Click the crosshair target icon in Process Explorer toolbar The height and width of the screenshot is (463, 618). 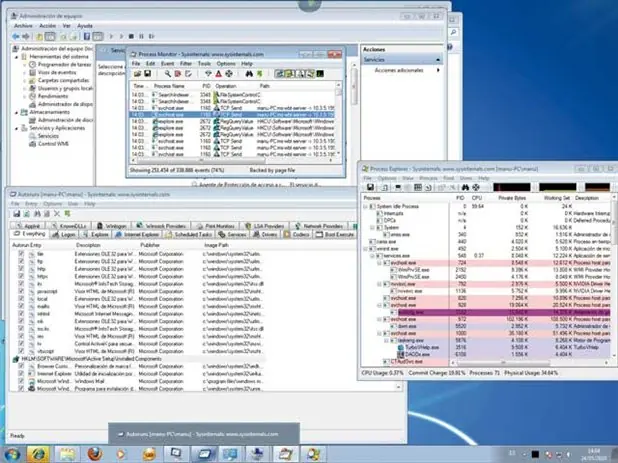tap(476, 188)
